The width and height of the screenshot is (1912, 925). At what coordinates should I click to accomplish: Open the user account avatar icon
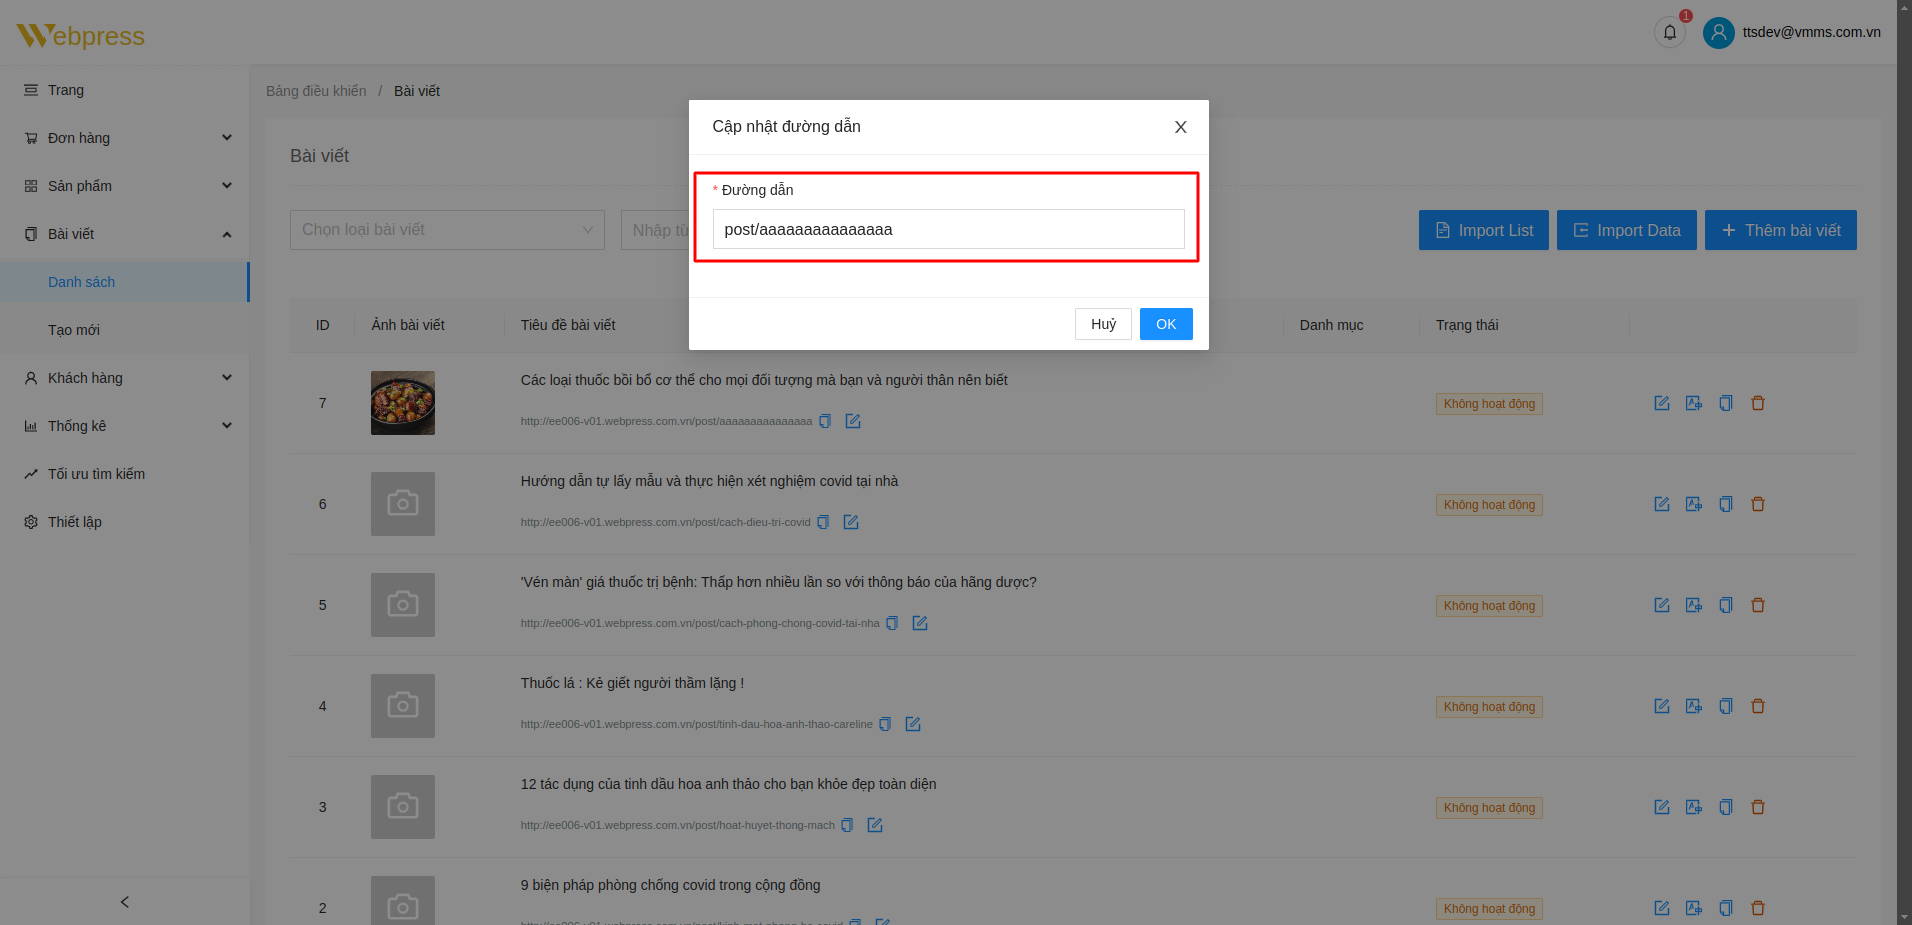tap(1718, 33)
